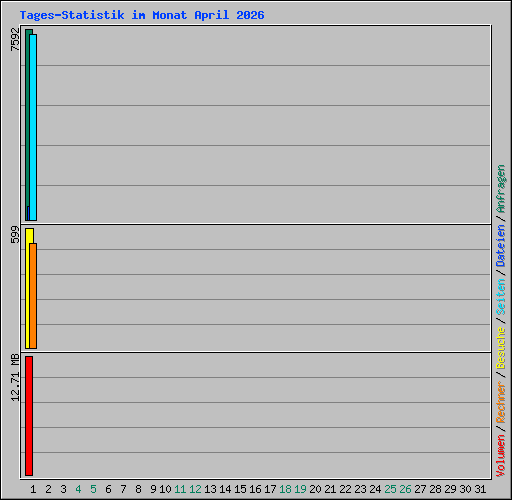Click day '6' on the x-axis

coord(108,489)
